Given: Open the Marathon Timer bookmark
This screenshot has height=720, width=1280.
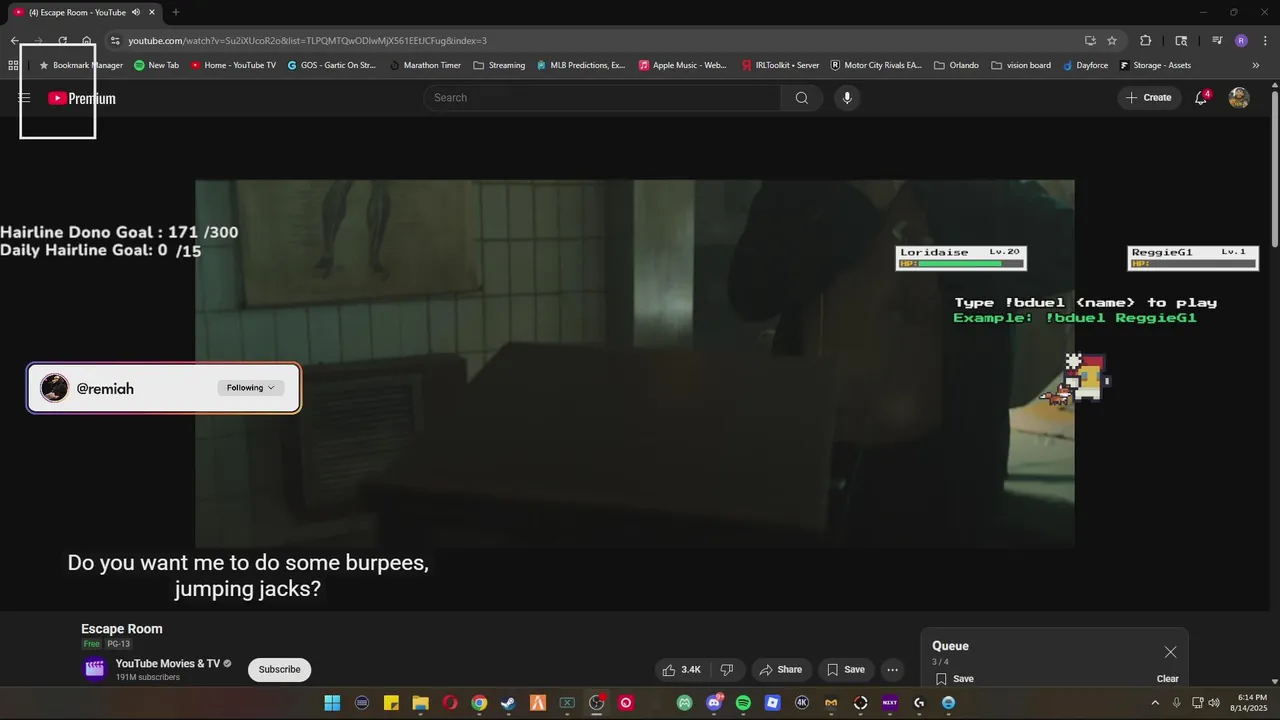Looking at the screenshot, I should click(425, 65).
